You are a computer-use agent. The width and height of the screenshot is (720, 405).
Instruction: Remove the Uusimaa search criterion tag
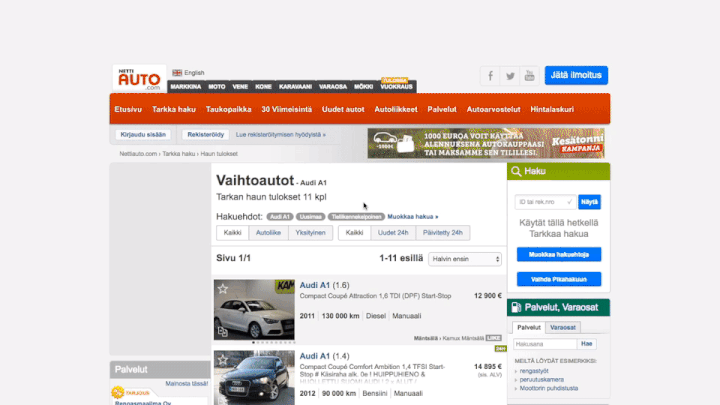[x=310, y=217]
